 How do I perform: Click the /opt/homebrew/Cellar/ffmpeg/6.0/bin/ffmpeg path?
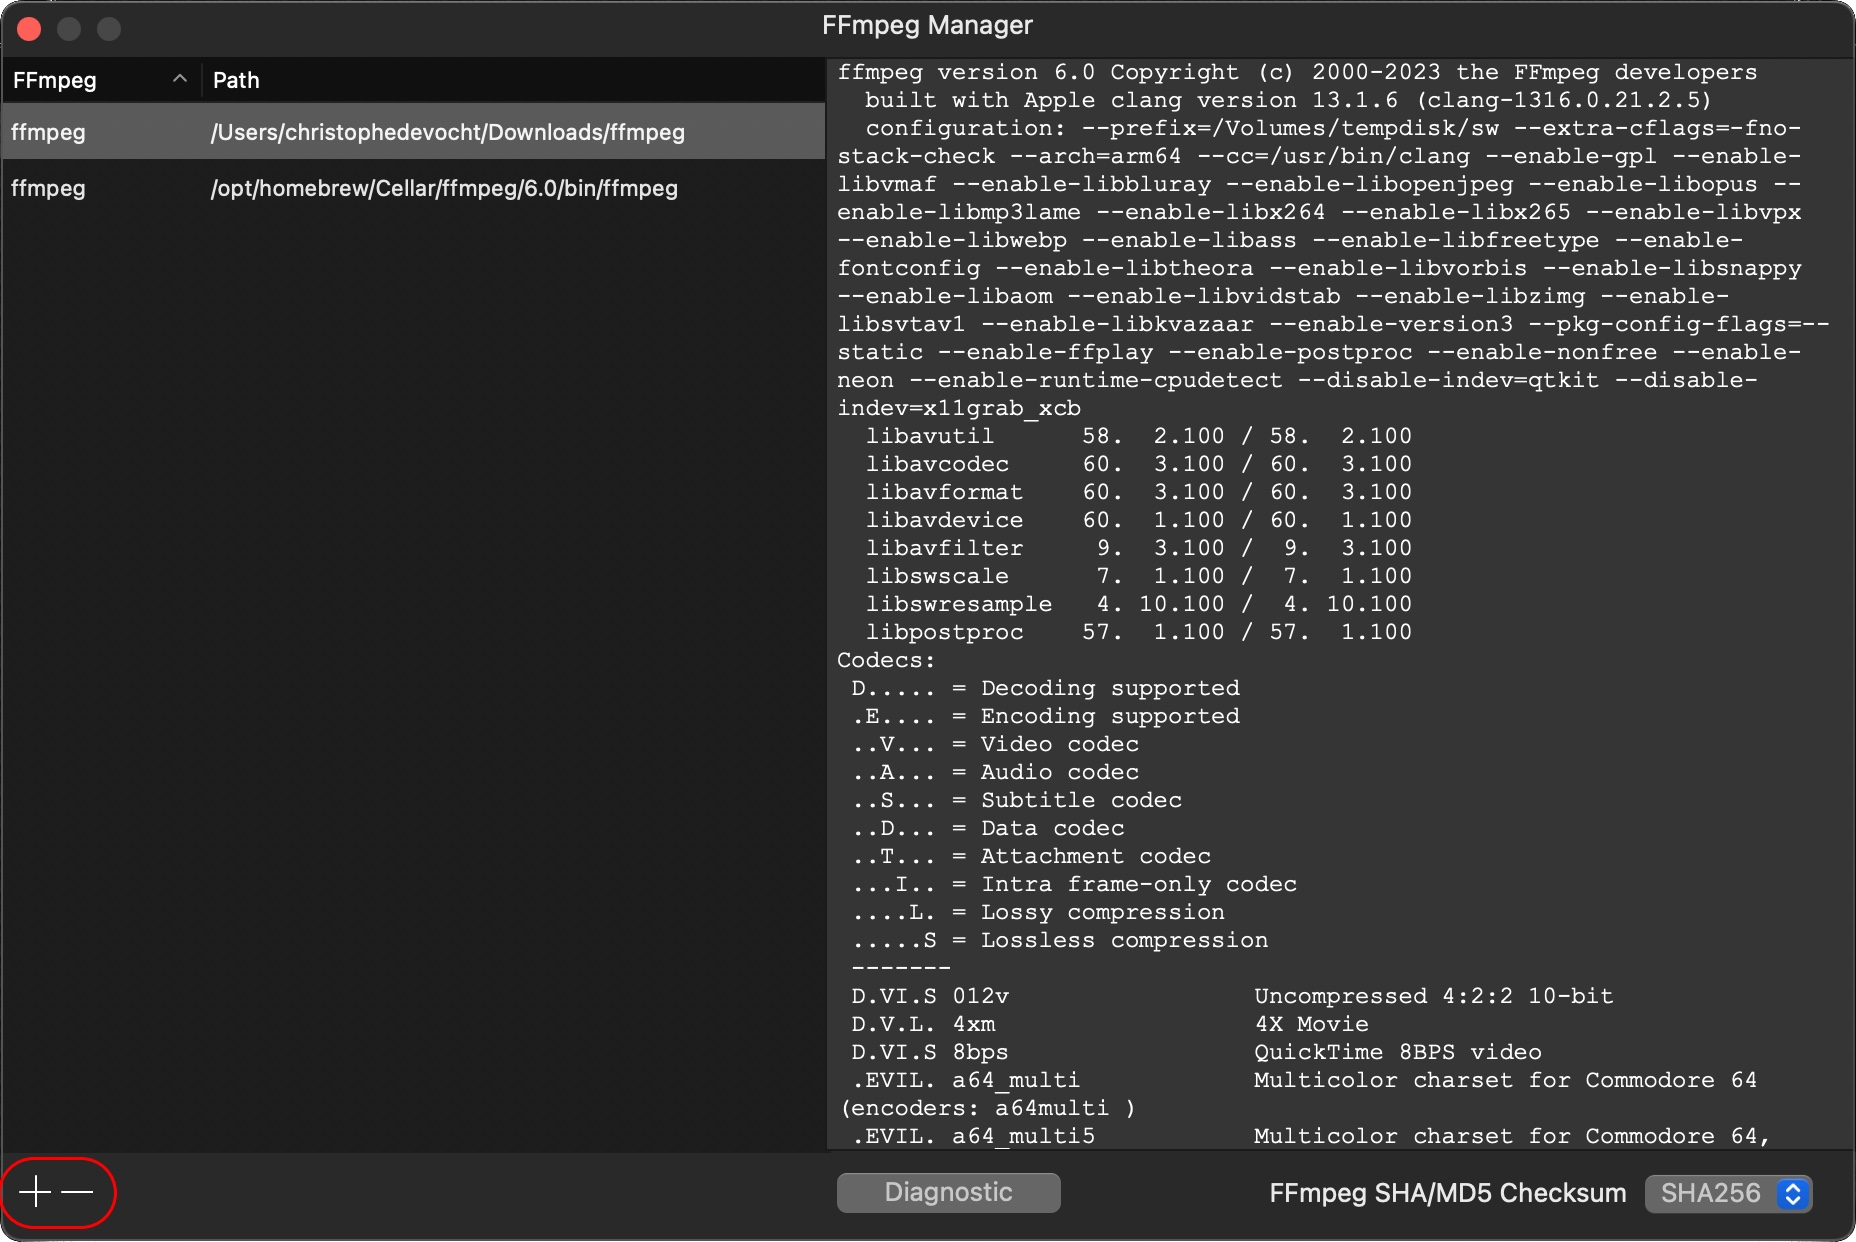click(444, 188)
